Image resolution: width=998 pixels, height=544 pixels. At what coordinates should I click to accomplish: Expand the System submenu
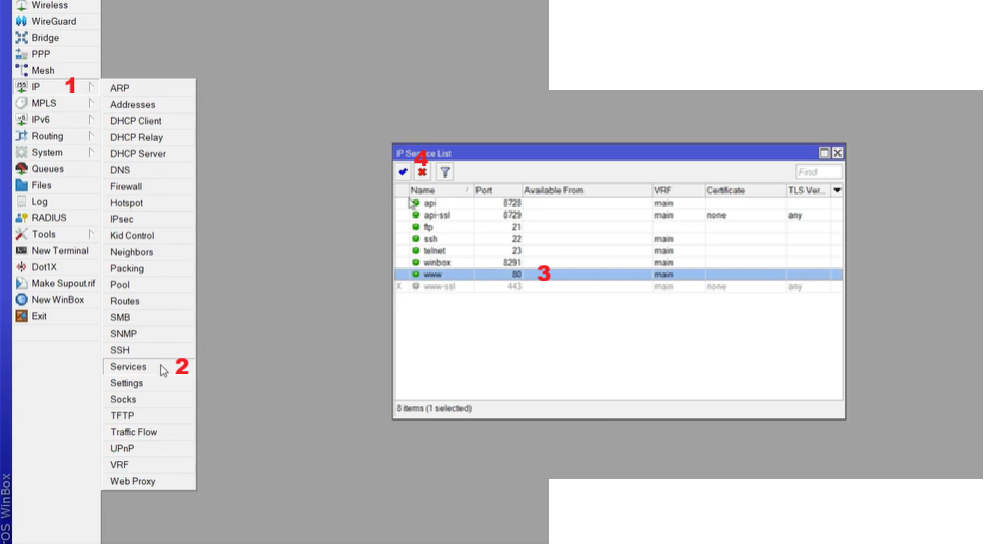47,153
